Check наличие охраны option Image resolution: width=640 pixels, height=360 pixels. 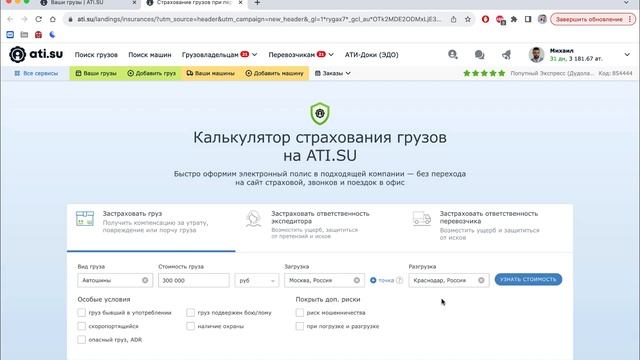(x=190, y=326)
